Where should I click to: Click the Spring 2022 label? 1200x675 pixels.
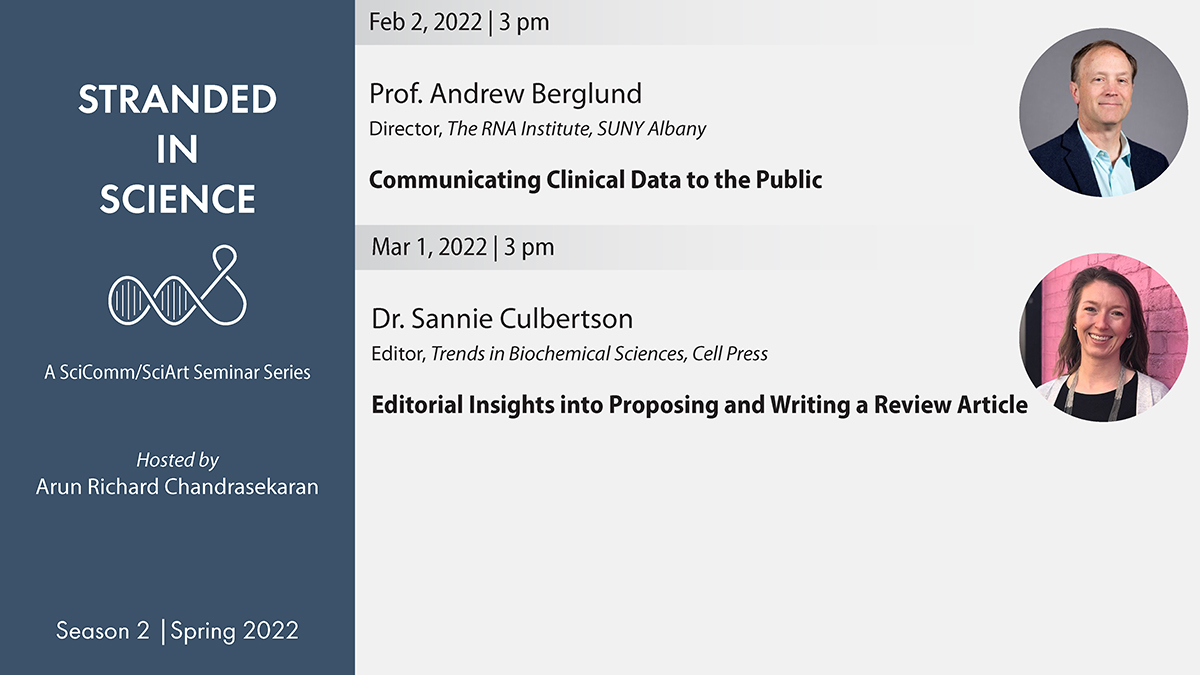(x=235, y=631)
